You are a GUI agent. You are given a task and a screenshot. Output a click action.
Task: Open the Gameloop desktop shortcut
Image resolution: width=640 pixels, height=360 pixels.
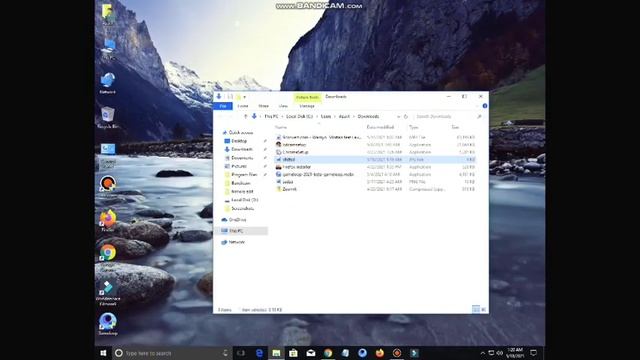point(108,324)
